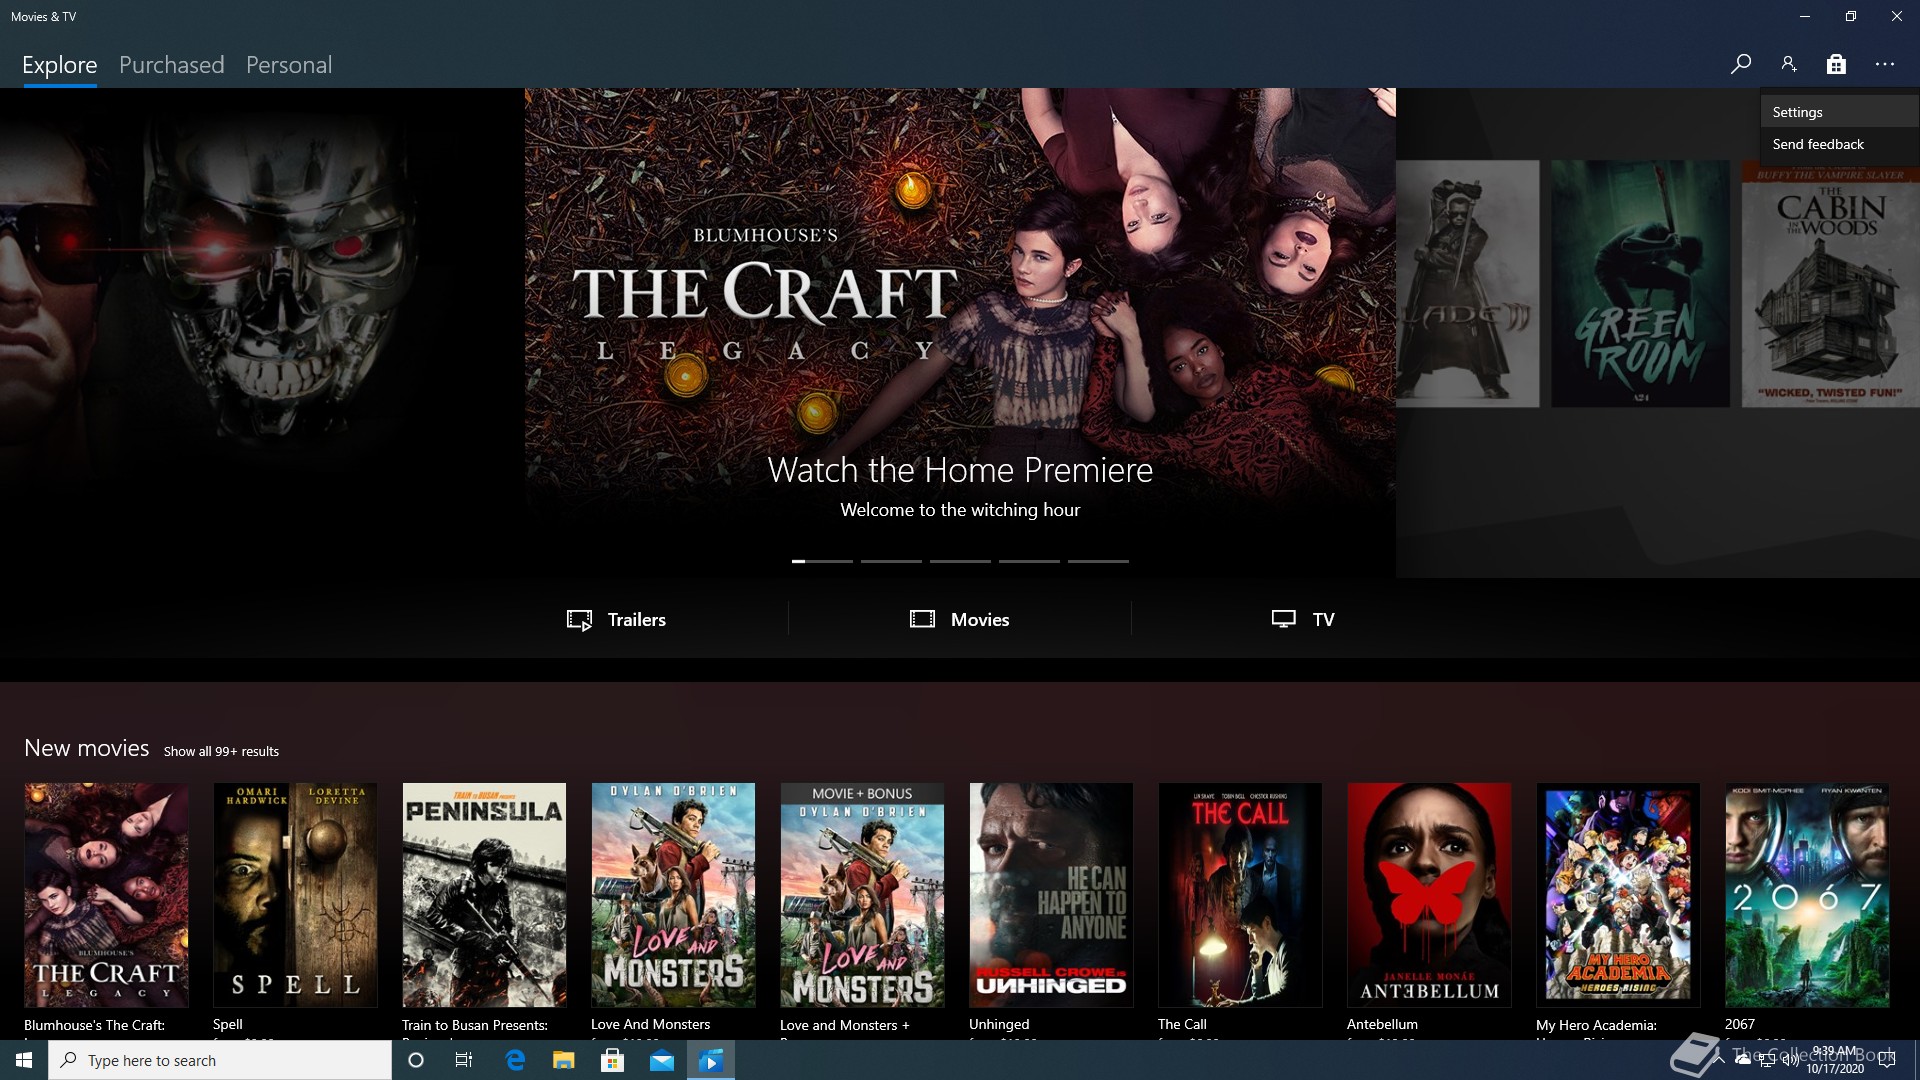Click the 'Unhinged' title text
1920x1080 pixels.
click(x=999, y=1024)
